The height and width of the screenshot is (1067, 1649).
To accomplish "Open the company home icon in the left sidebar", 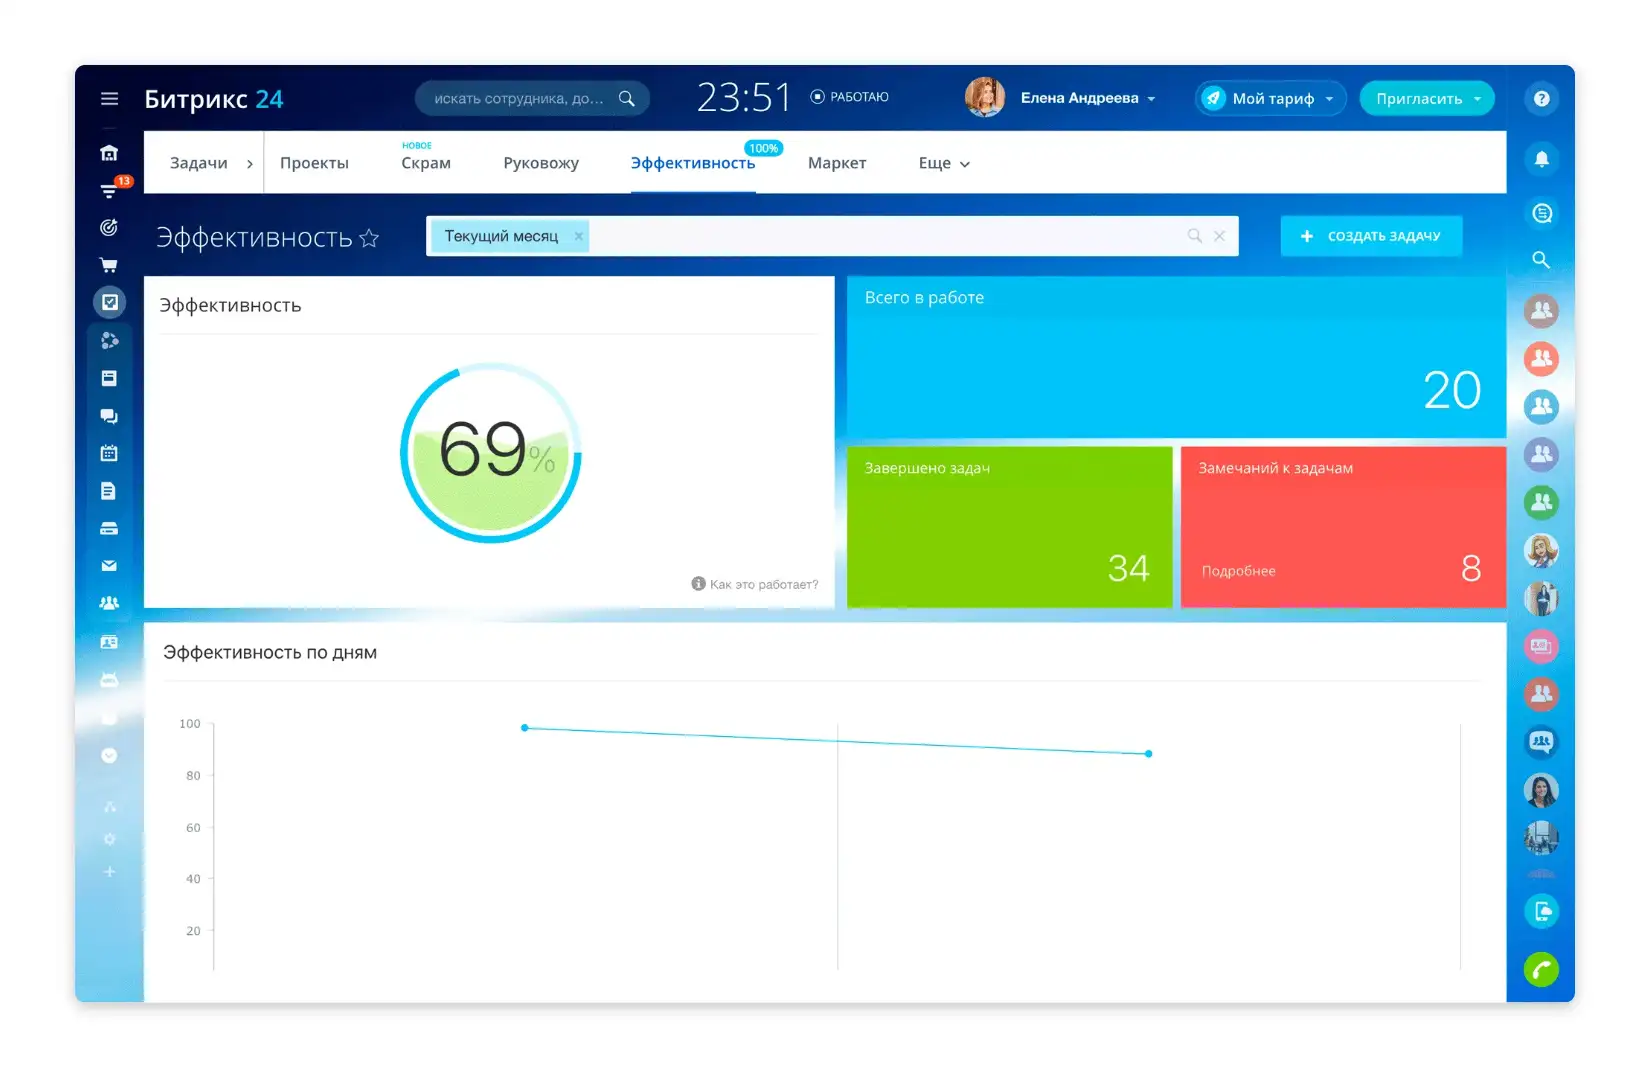I will (x=109, y=153).
